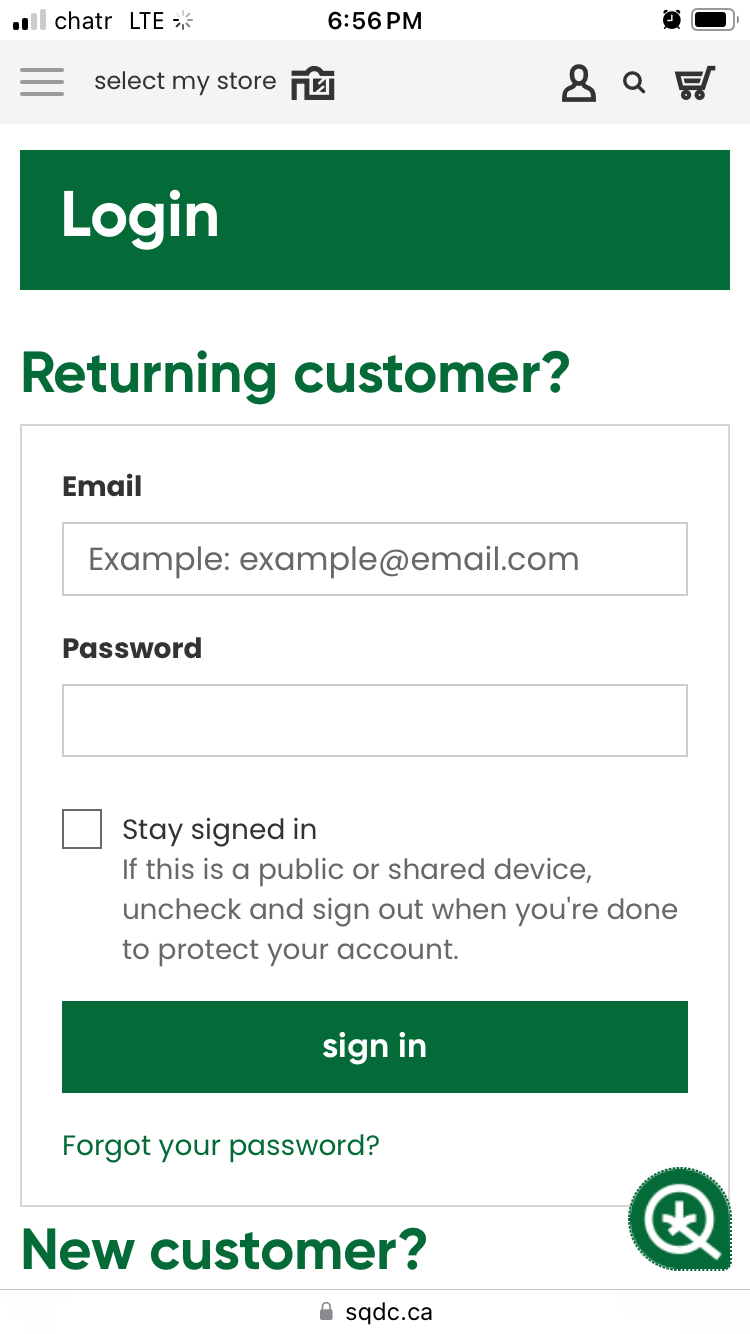Check the Stay signed in box

[82, 829]
